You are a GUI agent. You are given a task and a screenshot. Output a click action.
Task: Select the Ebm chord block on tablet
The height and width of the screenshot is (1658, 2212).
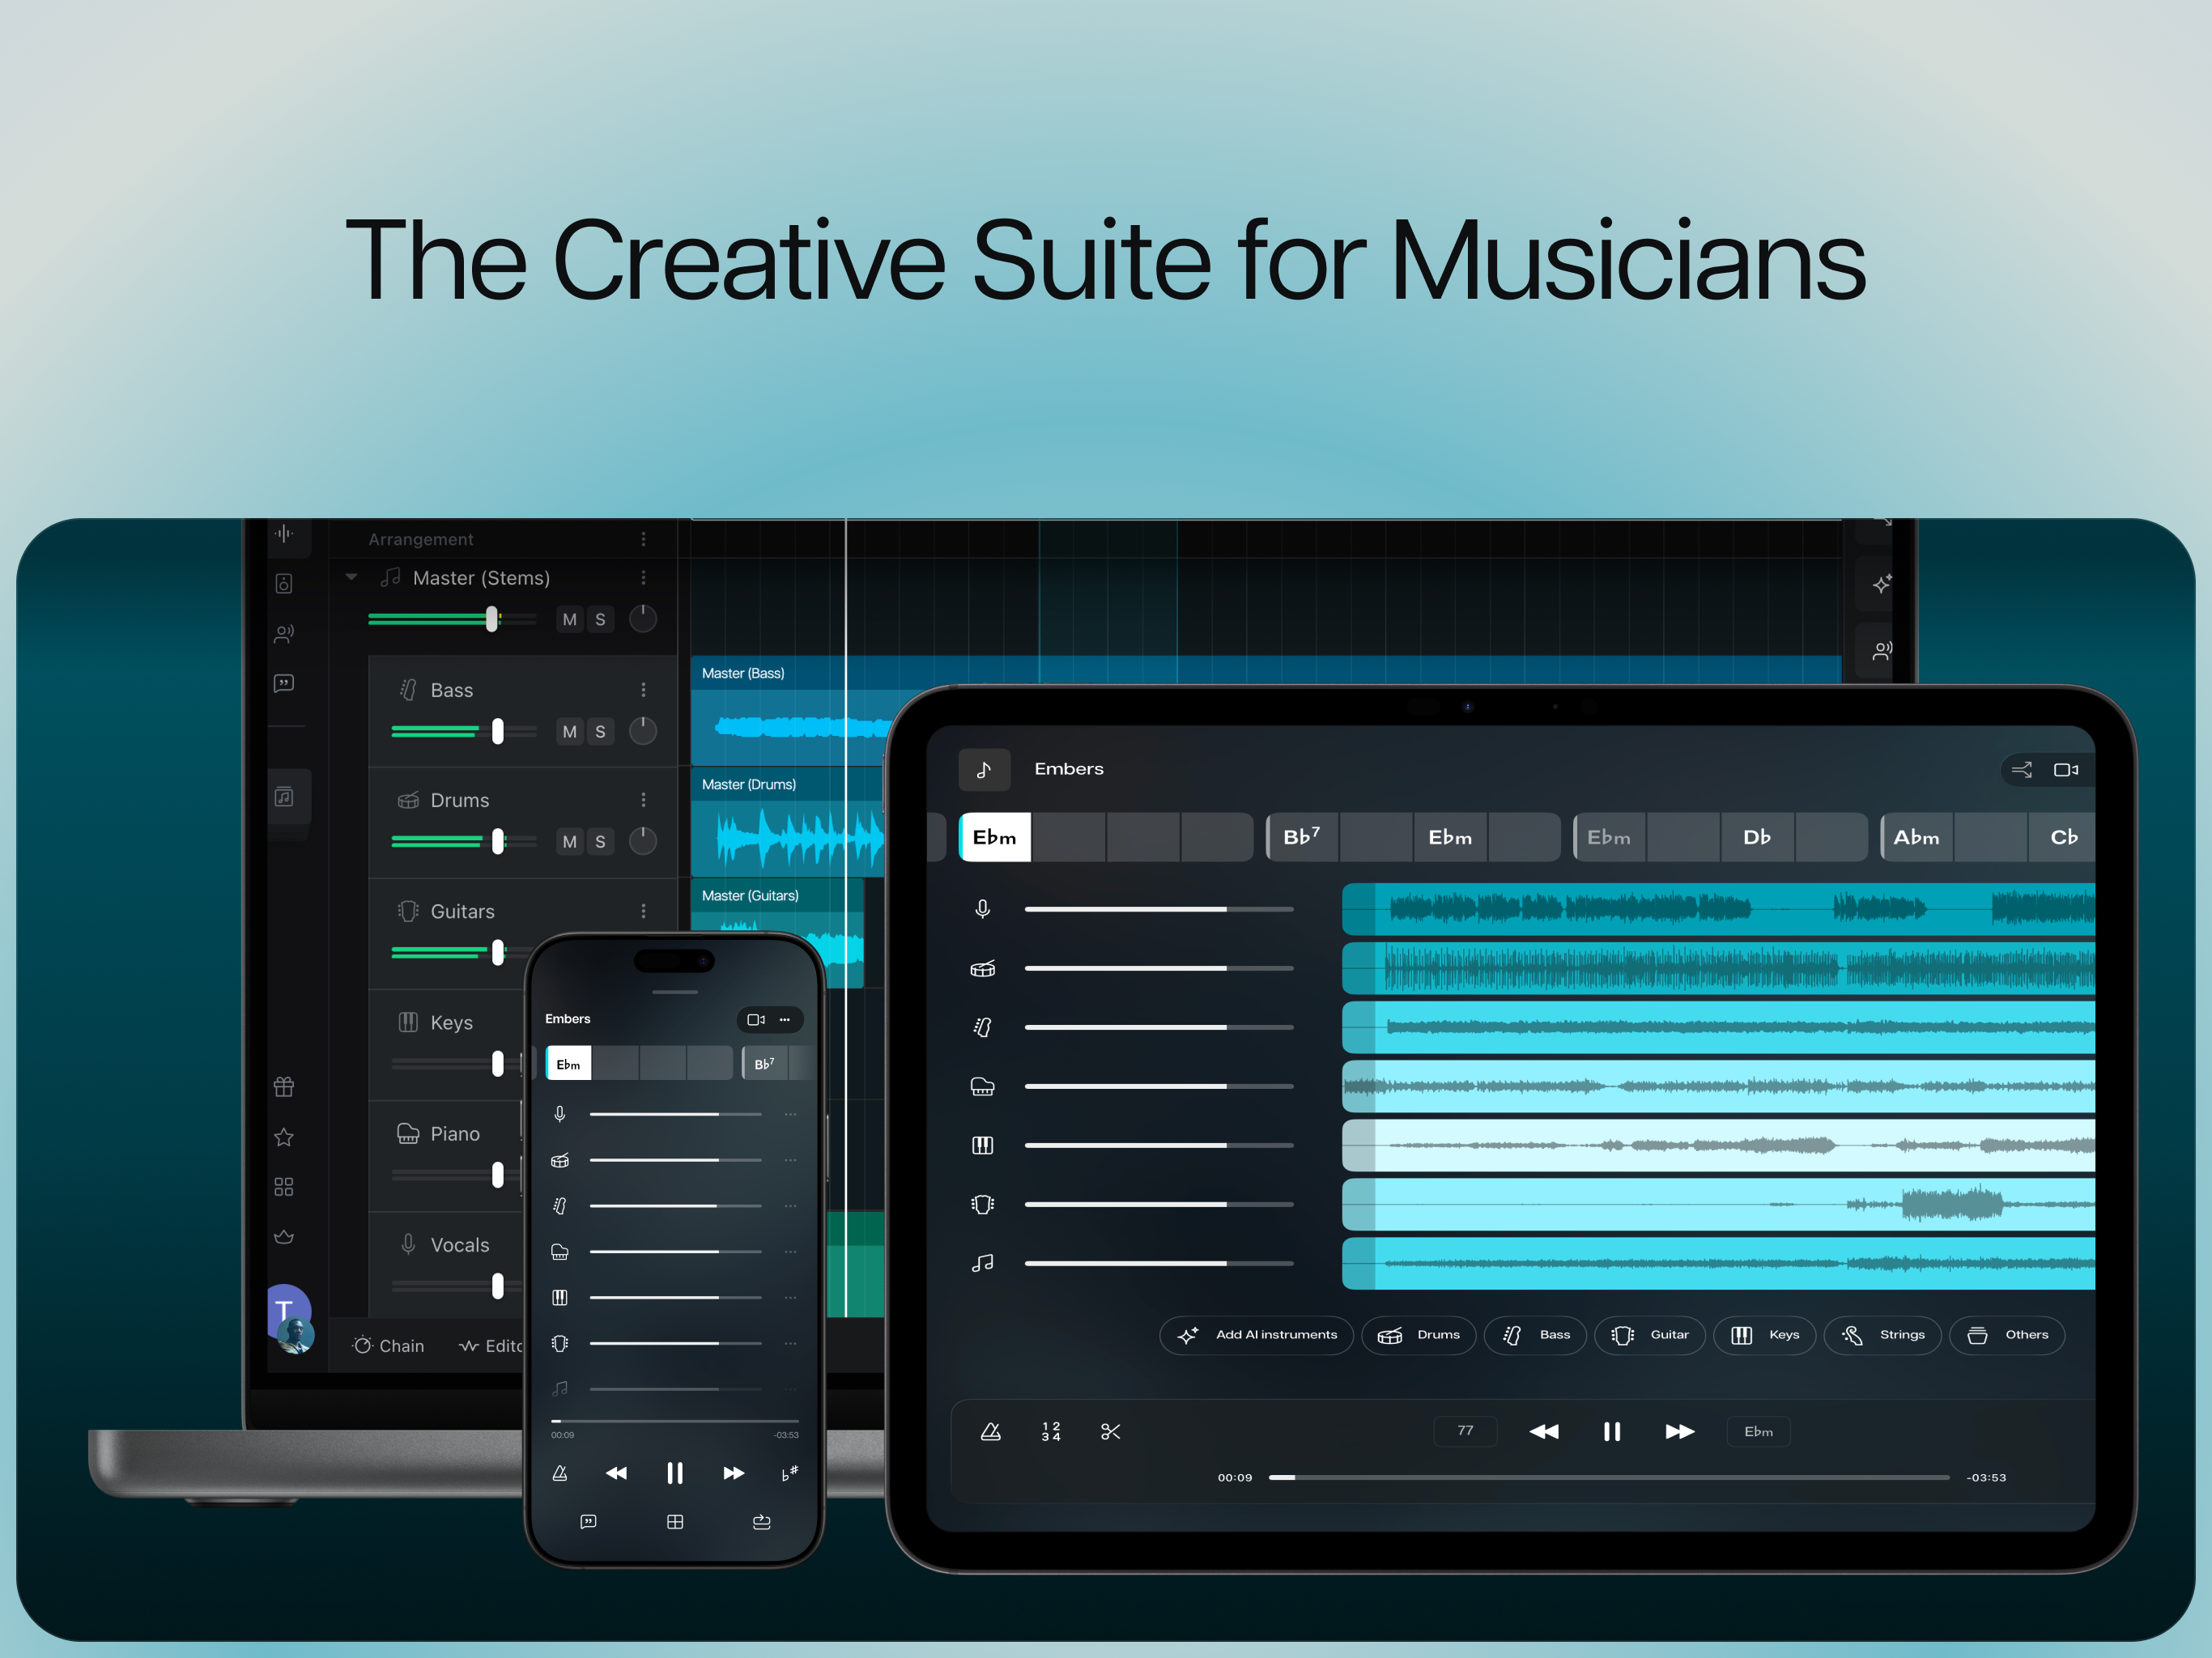coord(994,837)
